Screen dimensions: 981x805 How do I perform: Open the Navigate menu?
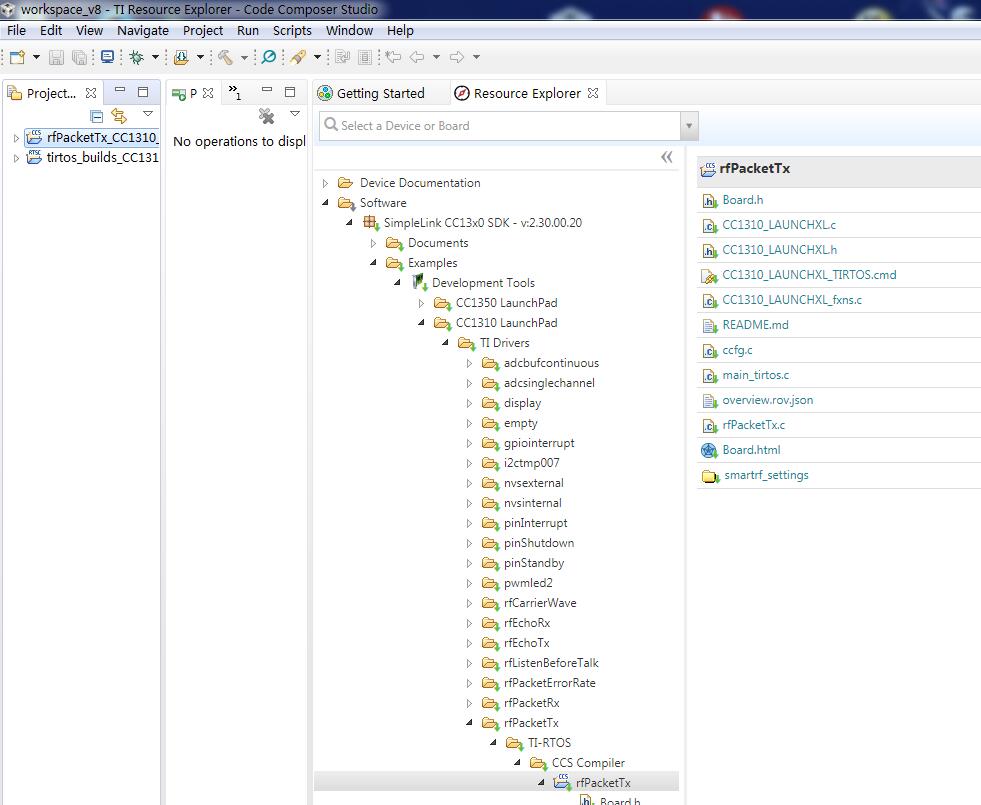[143, 31]
